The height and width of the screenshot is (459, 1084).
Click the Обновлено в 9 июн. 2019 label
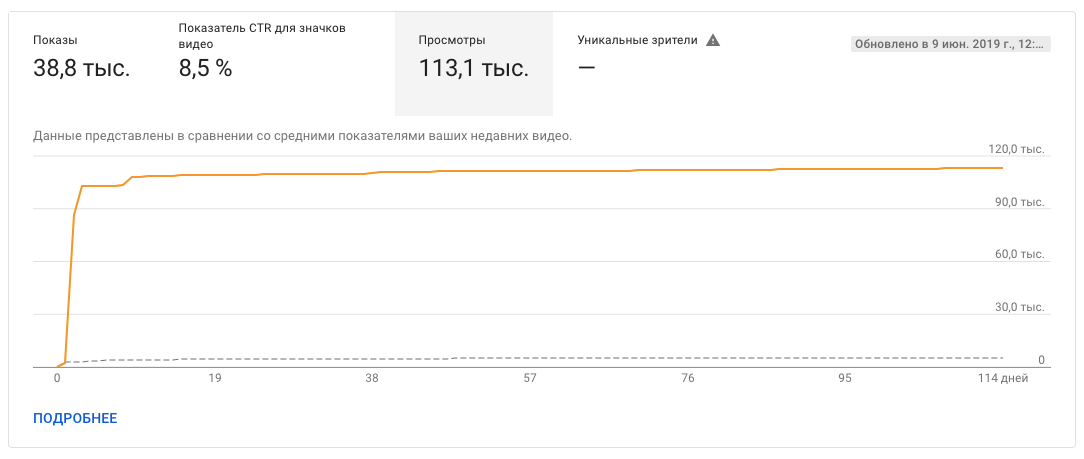(950, 44)
